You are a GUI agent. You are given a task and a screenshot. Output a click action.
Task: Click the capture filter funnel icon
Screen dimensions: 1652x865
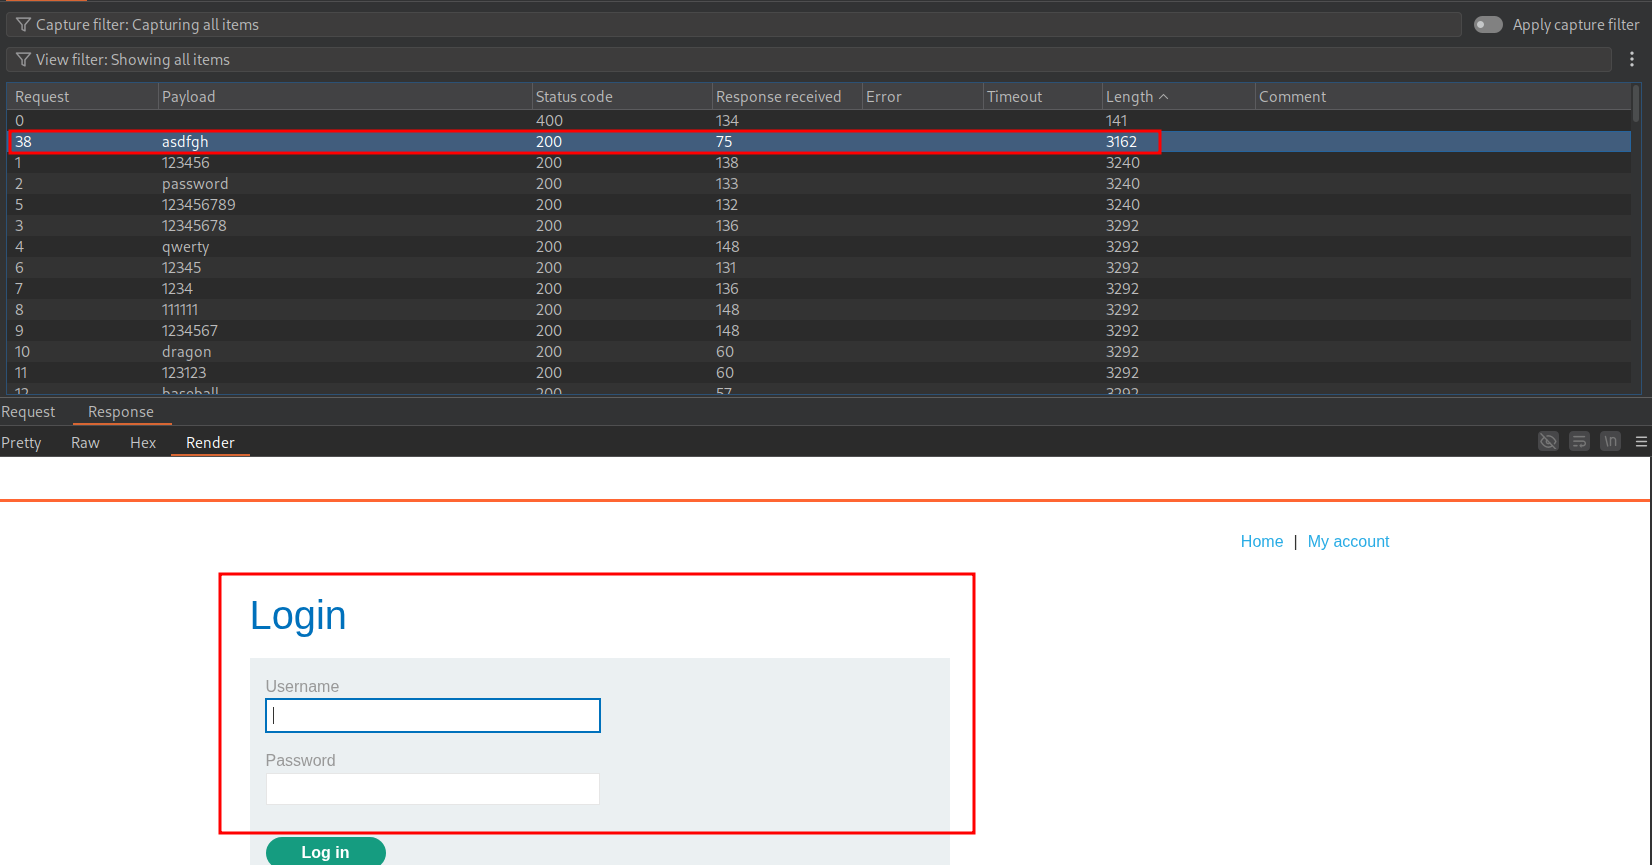(x=23, y=25)
